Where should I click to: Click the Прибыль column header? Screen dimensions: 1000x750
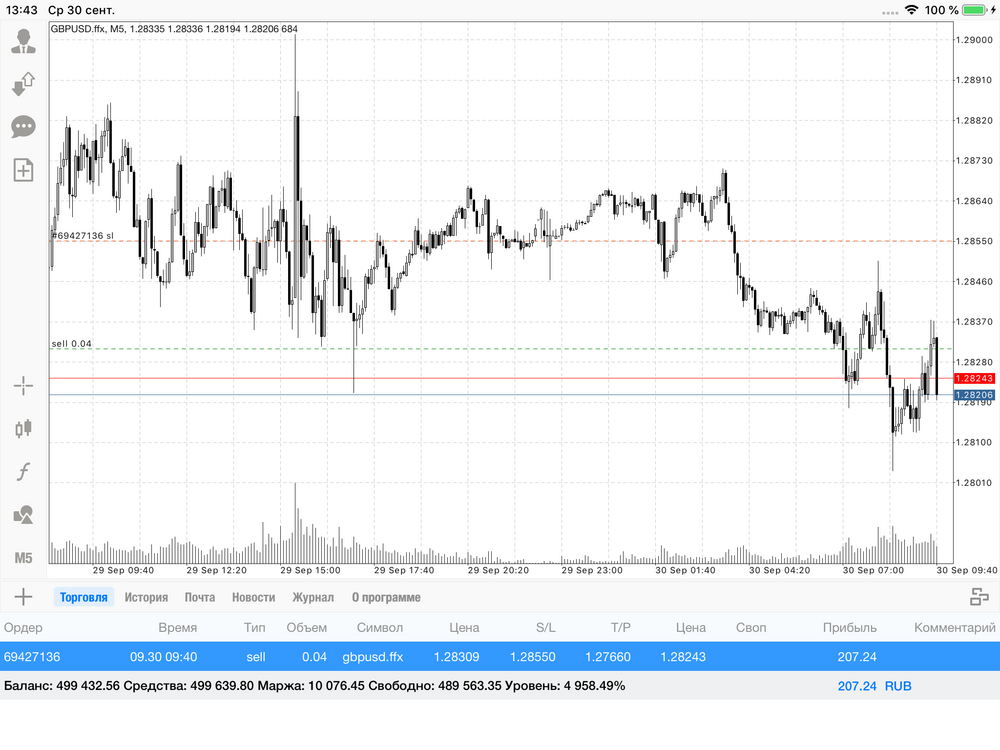tap(849, 628)
